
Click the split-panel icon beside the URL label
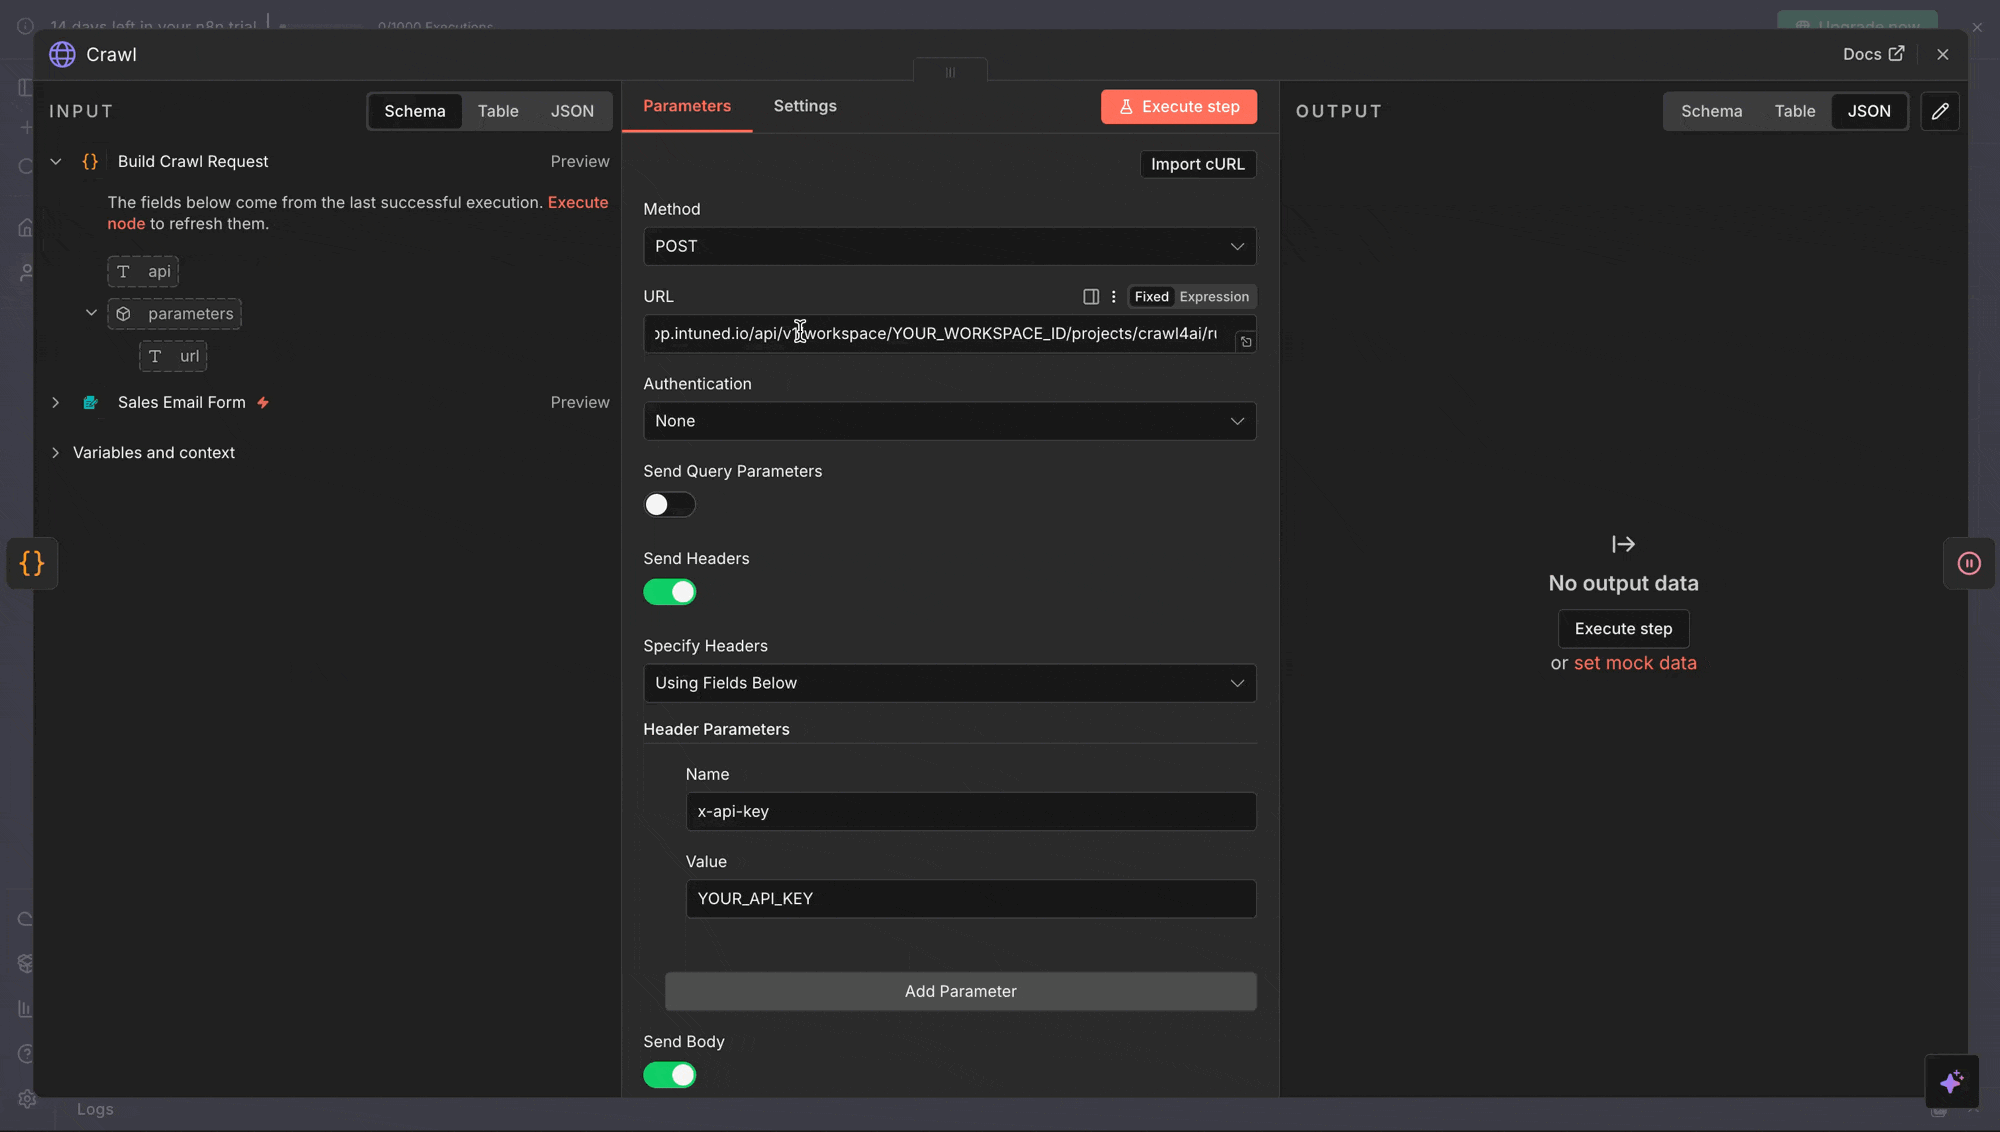tap(1089, 296)
